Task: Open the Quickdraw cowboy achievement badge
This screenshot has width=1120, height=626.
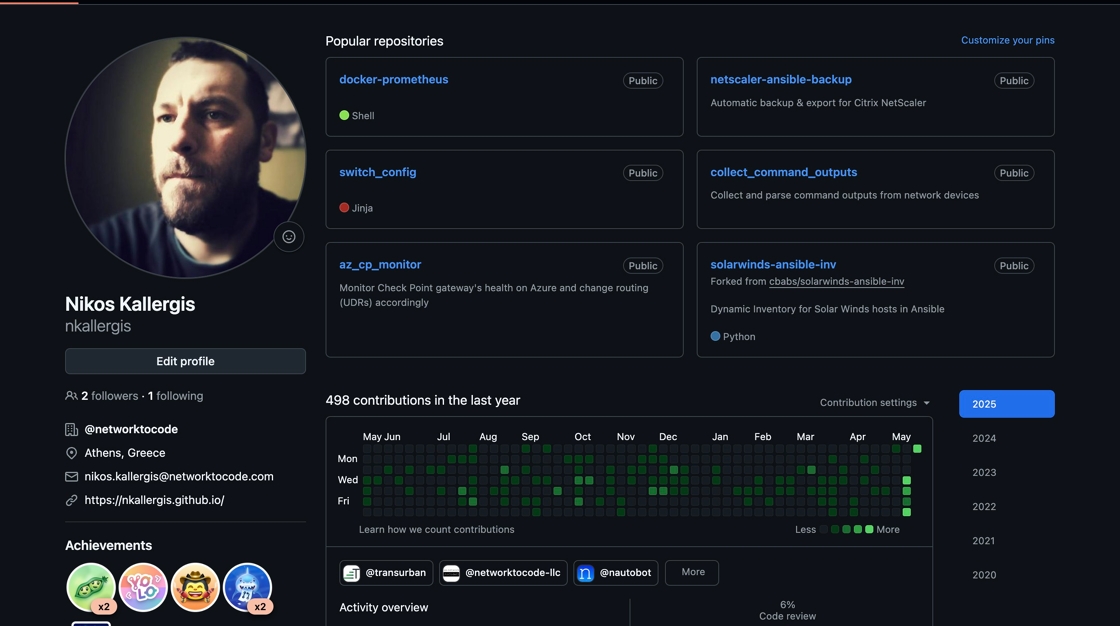Action: point(195,587)
